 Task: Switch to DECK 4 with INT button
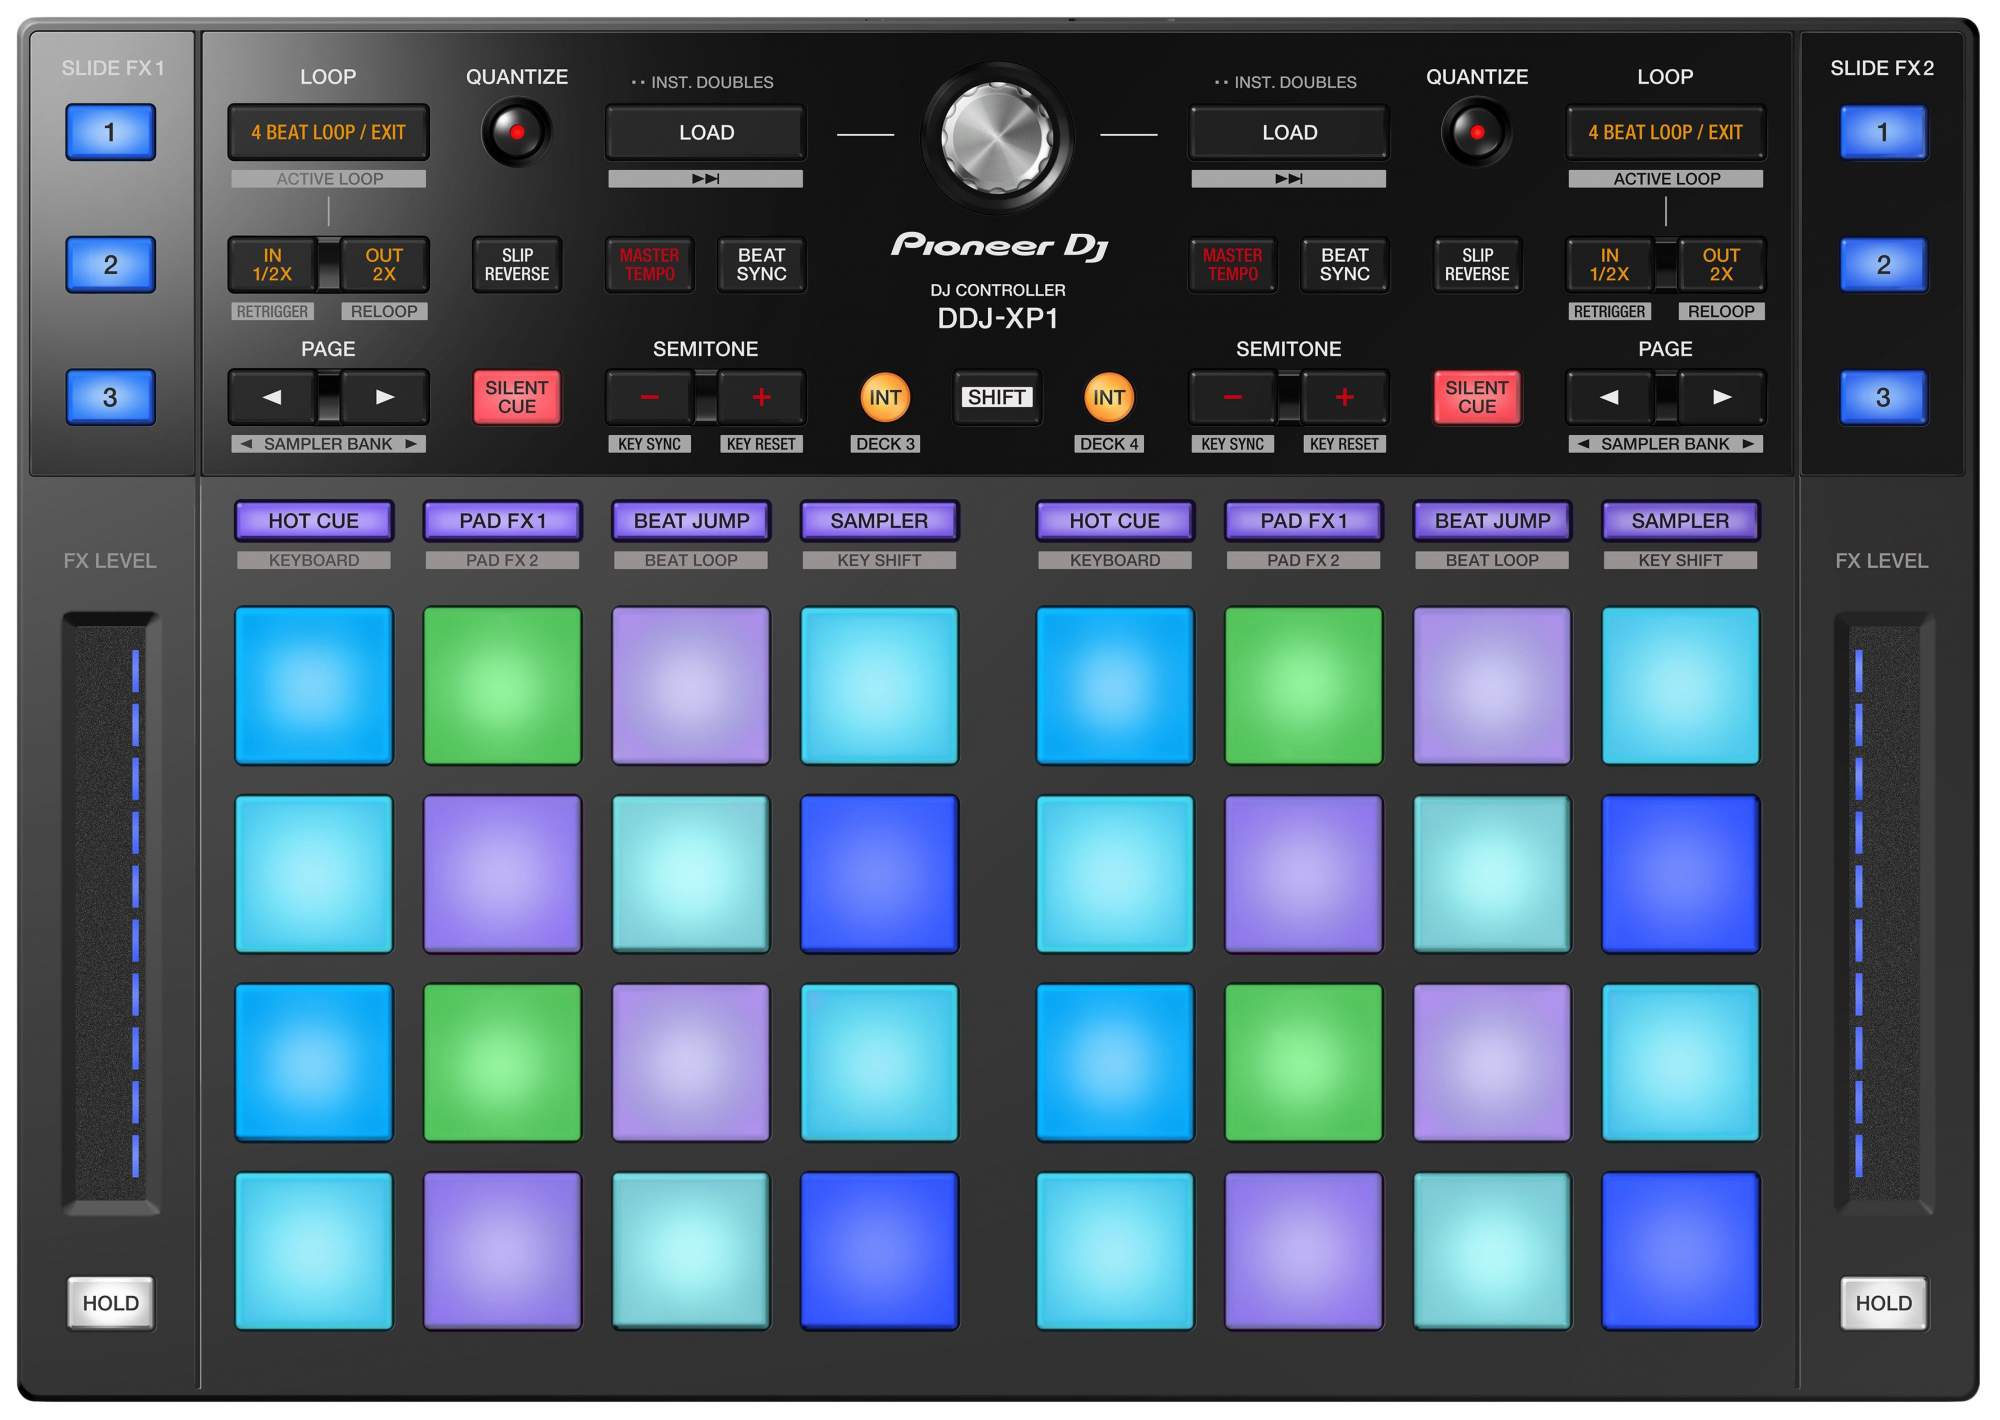click(x=1108, y=397)
